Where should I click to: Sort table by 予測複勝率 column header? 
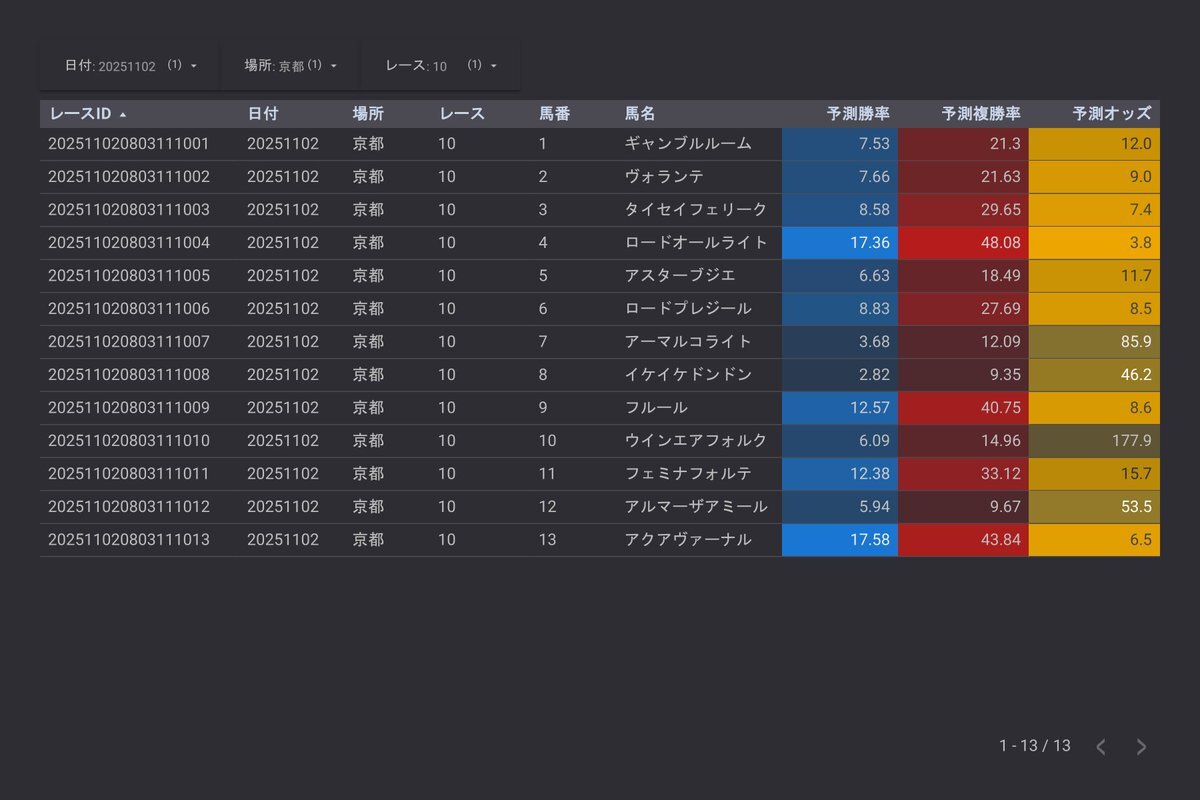point(980,114)
